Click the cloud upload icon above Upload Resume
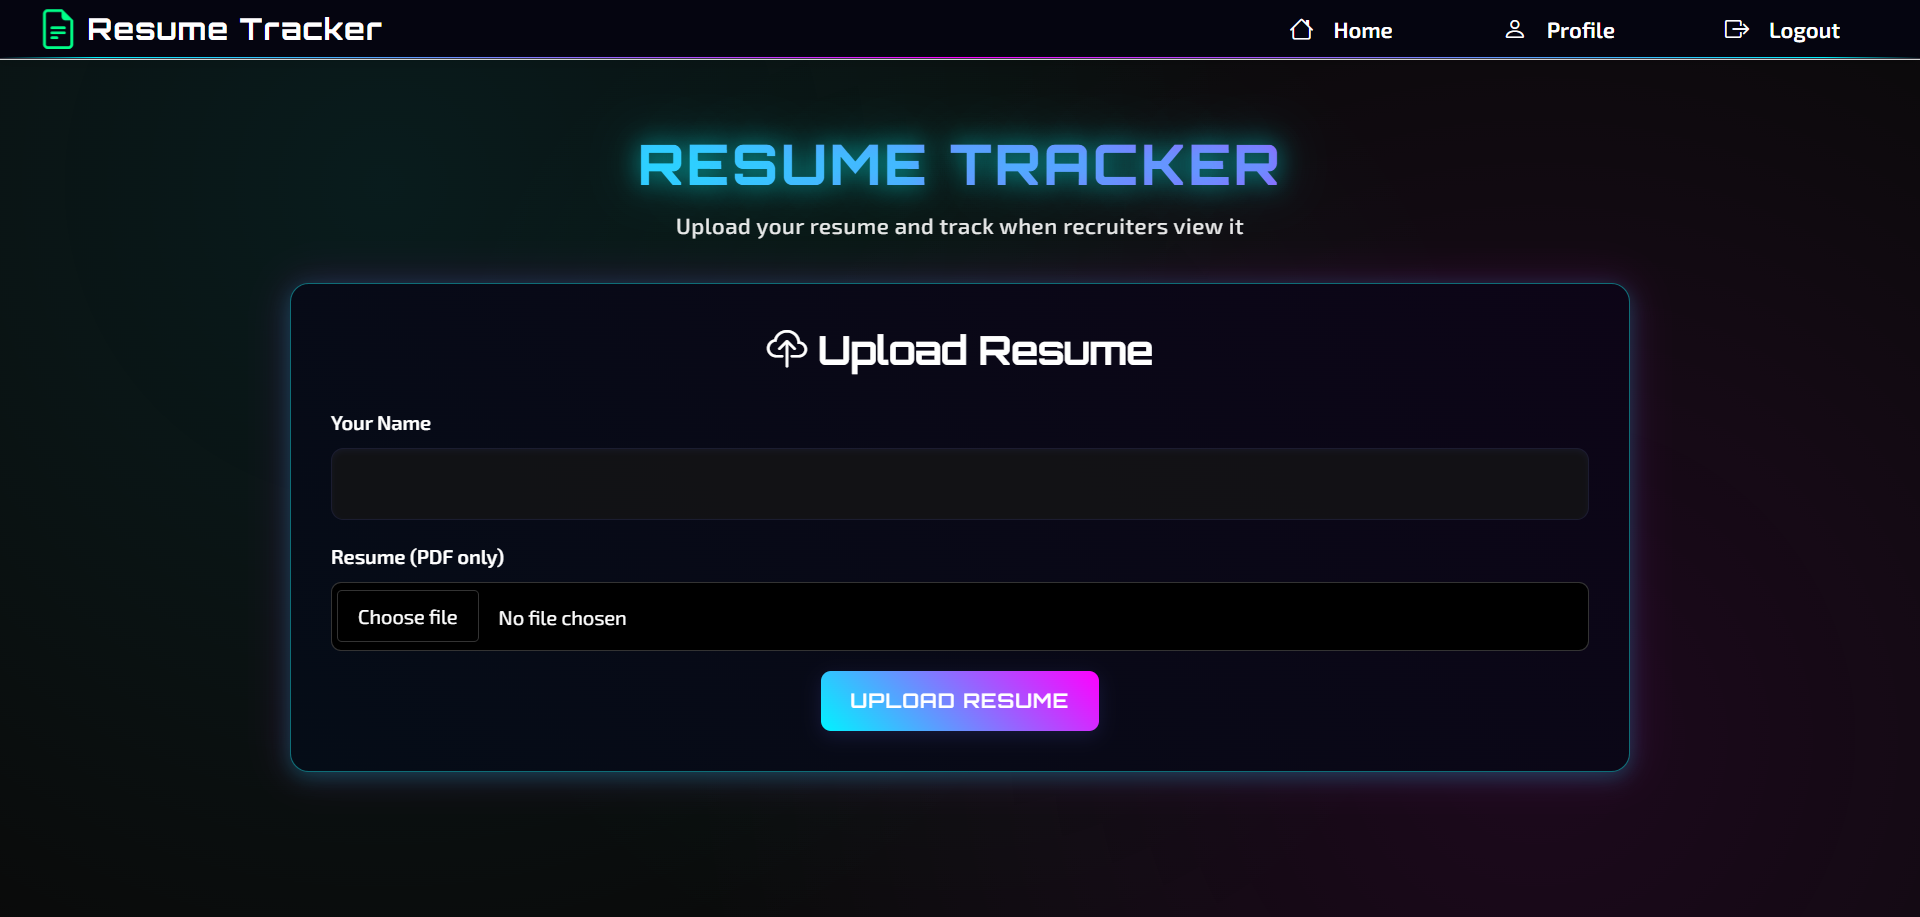1920x917 pixels. pyautogui.click(x=786, y=349)
